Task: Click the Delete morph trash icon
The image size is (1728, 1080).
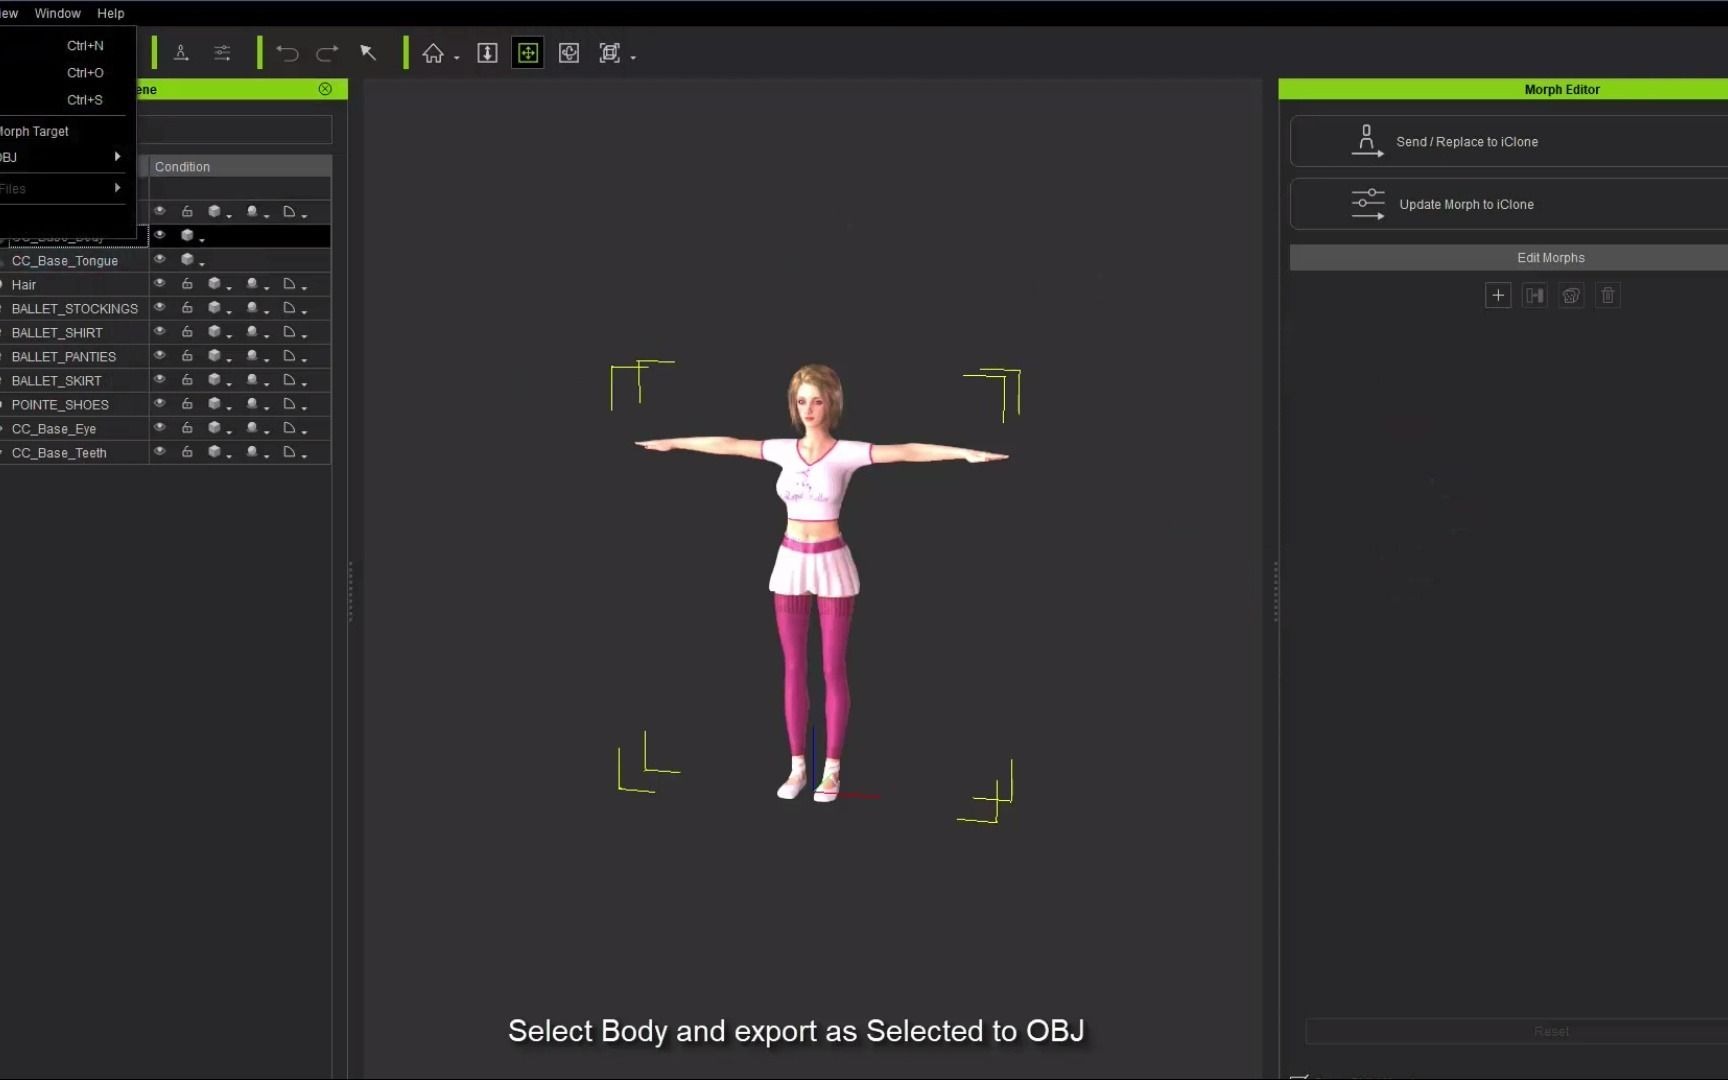Action: coord(1607,295)
